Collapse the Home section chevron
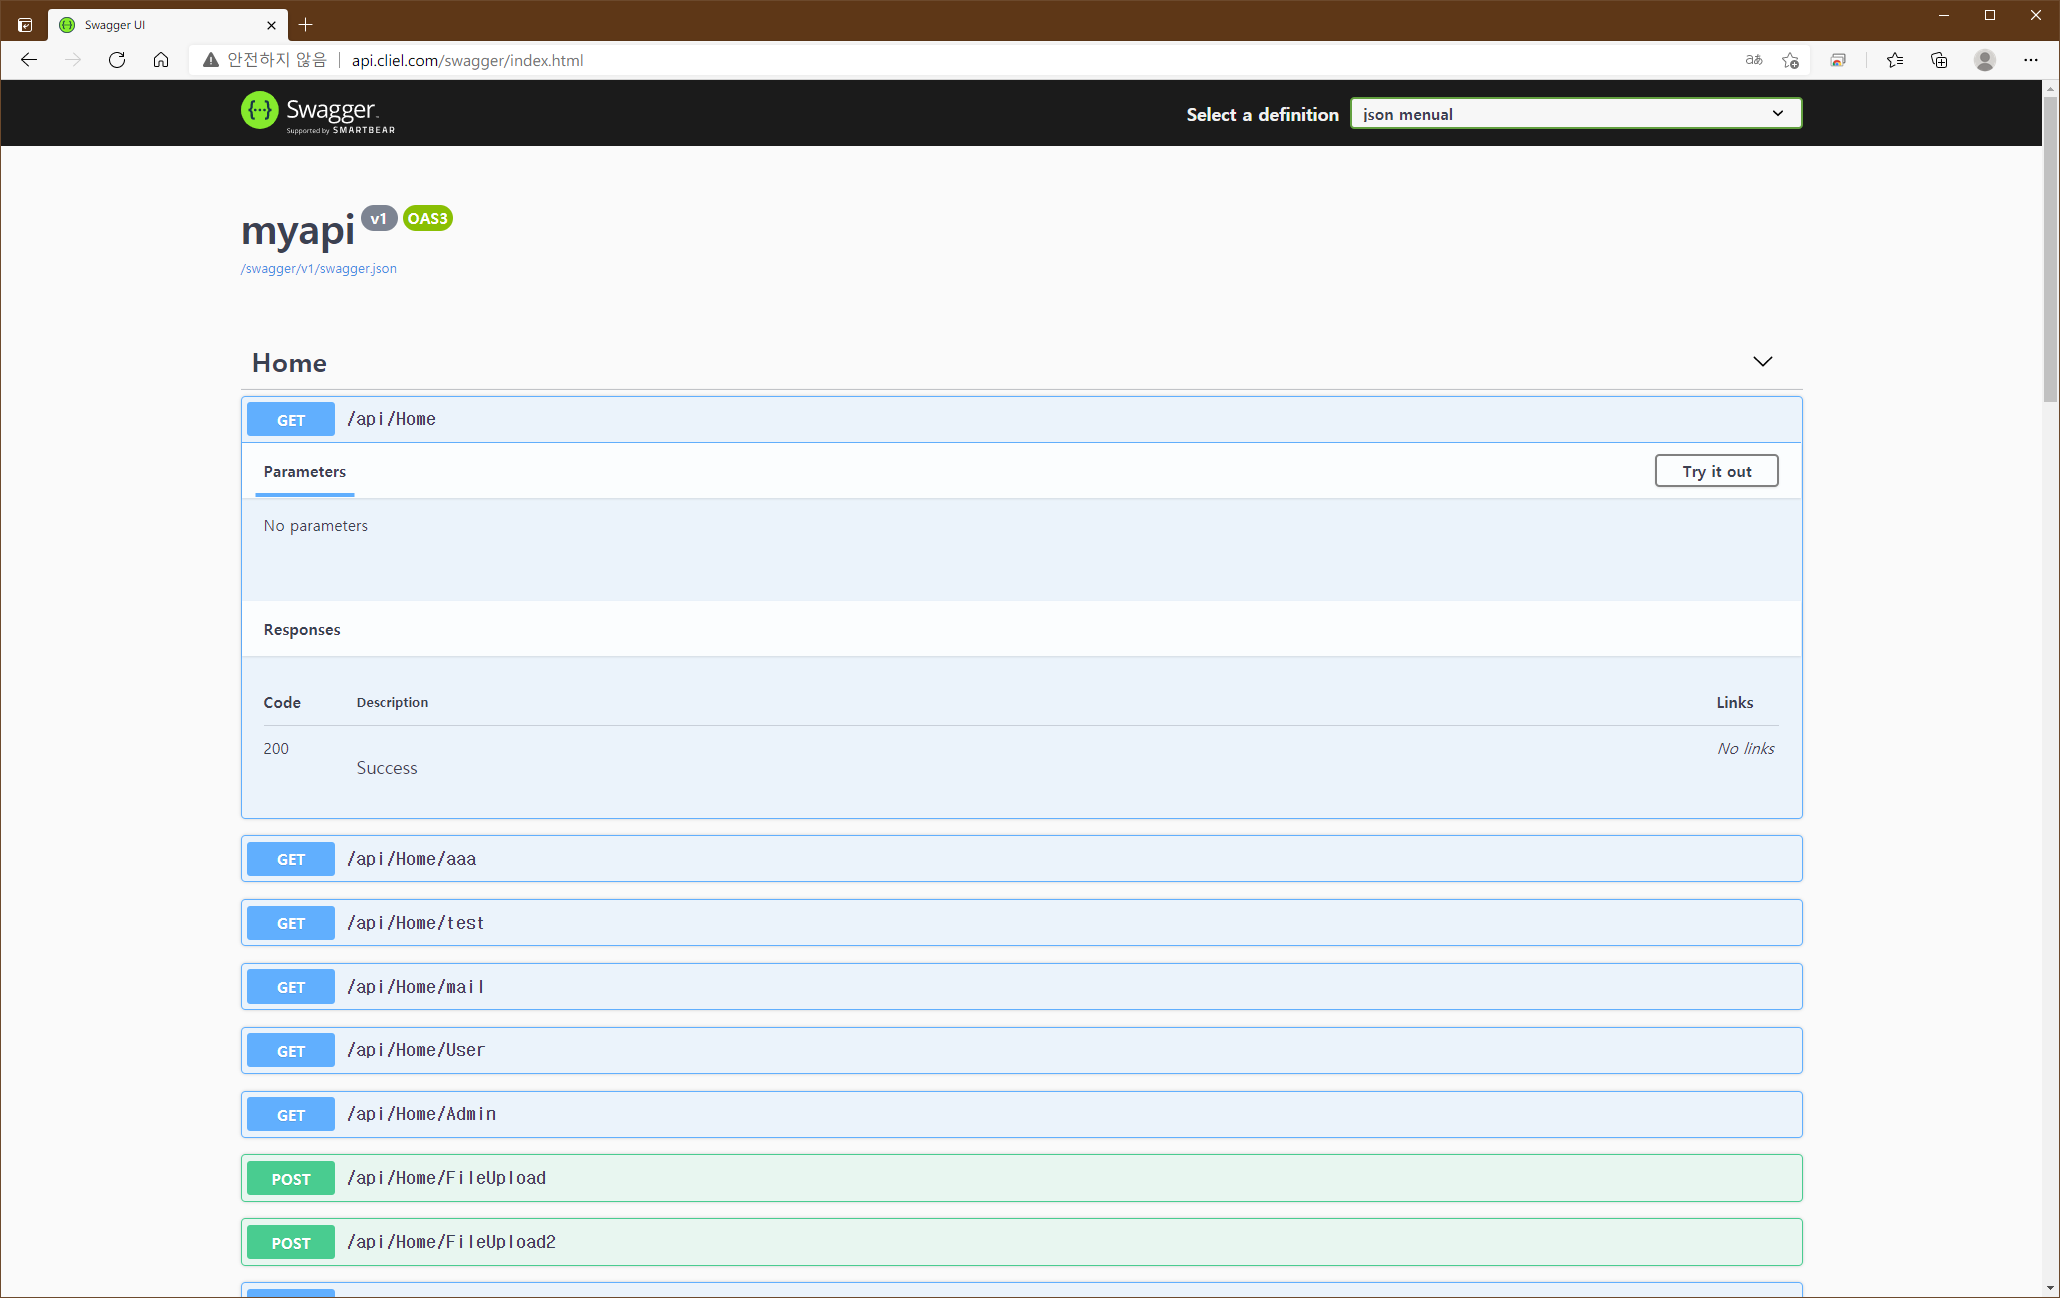 click(x=1762, y=362)
